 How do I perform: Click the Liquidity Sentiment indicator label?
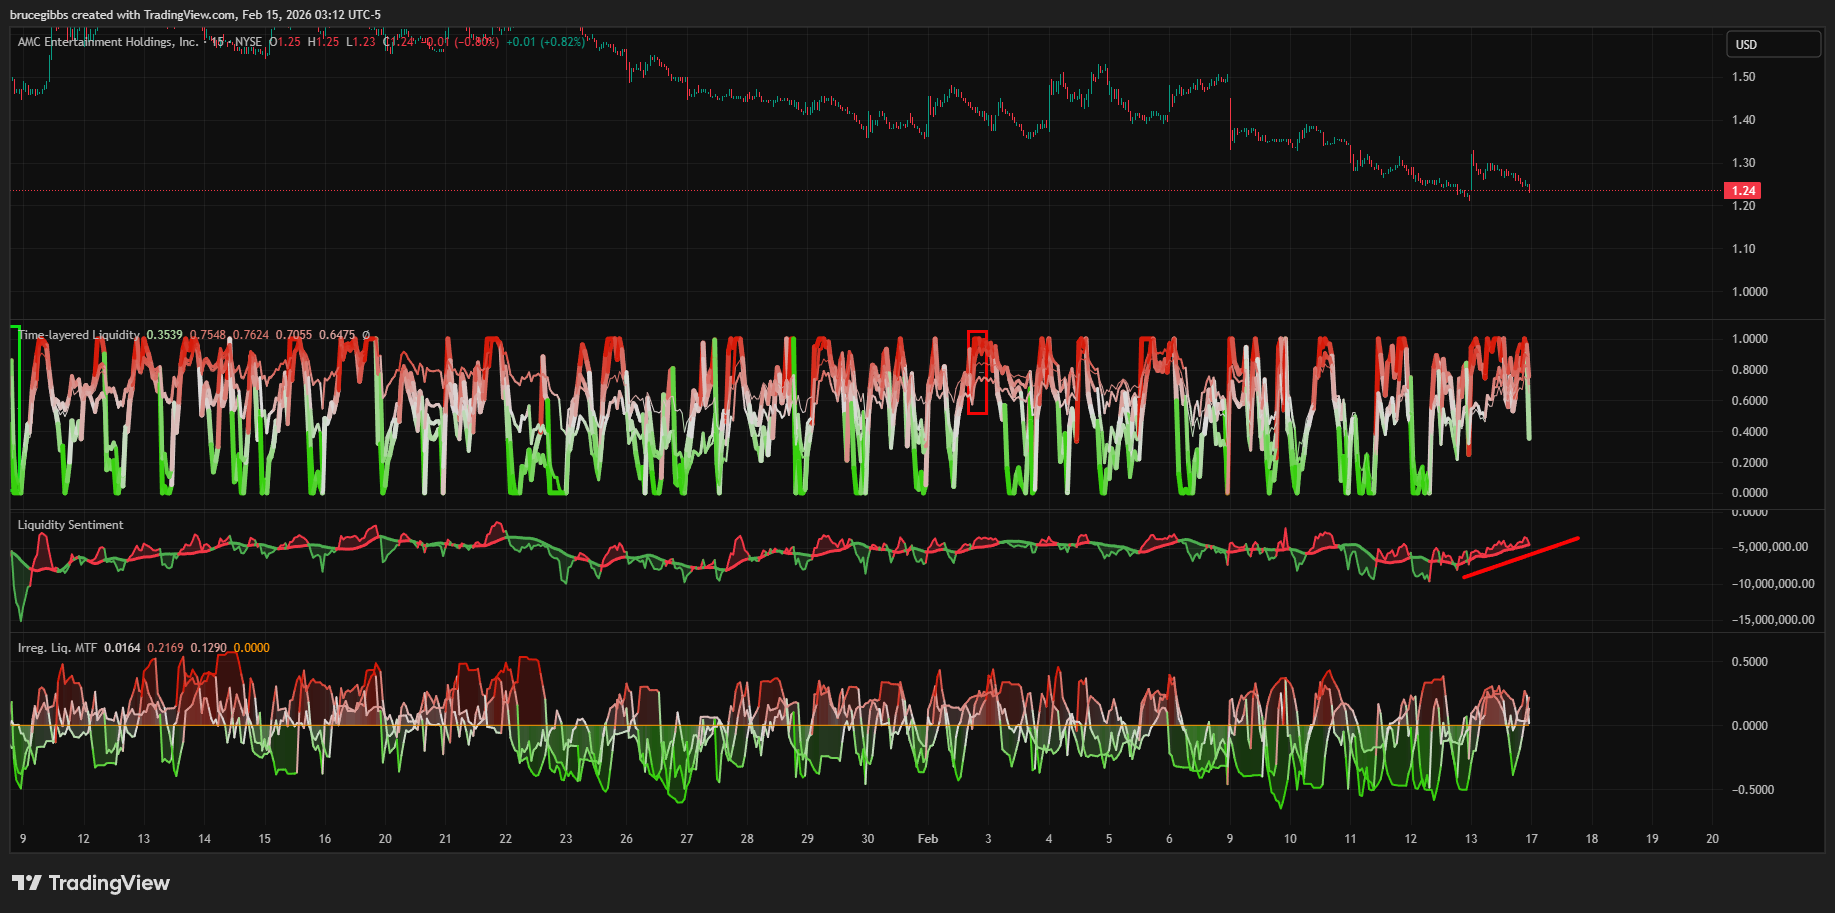(x=70, y=525)
